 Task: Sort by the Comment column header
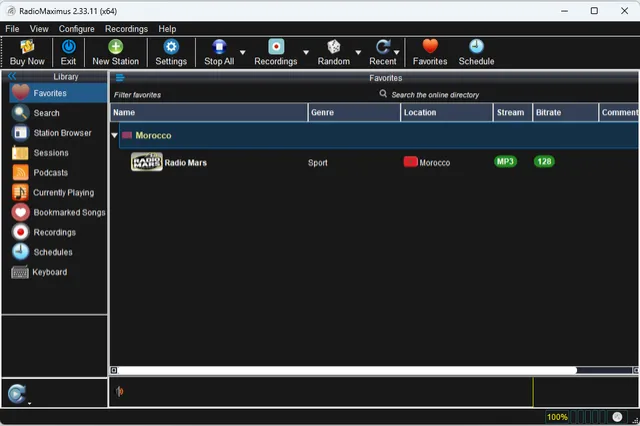coord(619,113)
